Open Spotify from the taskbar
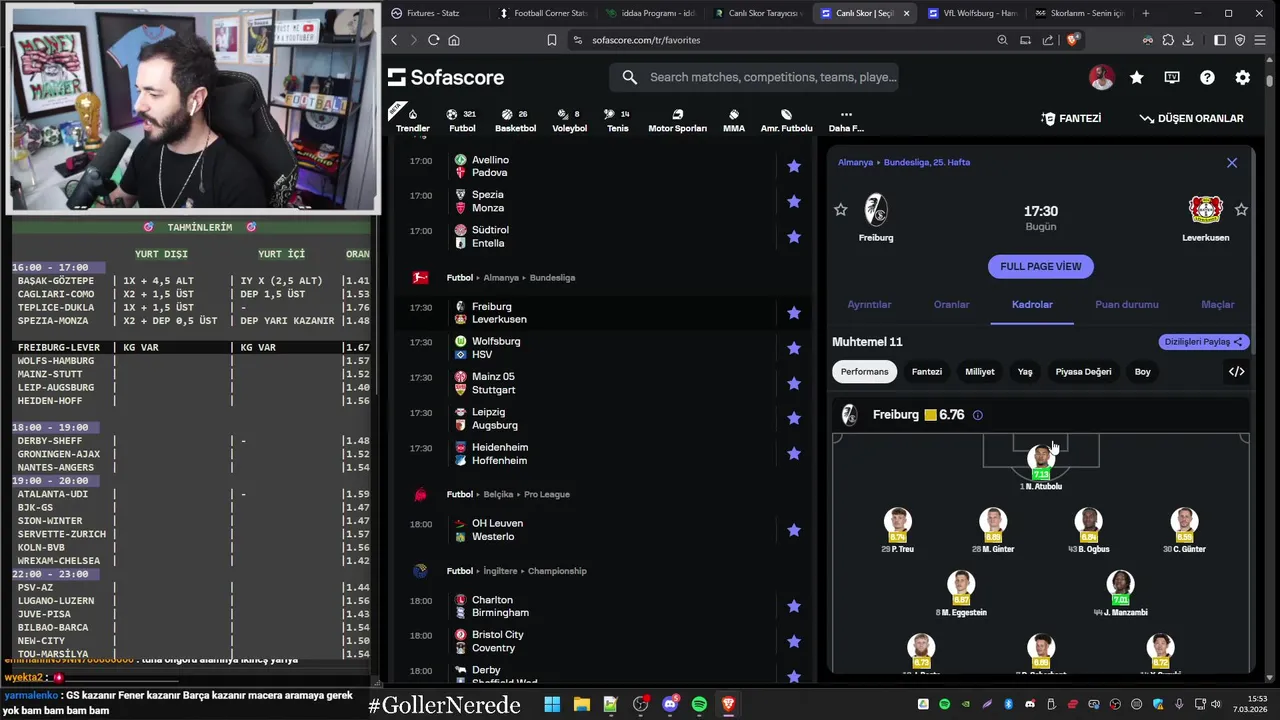Image resolution: width=1280 pixels, height=720 pixels. click(699, 704)
